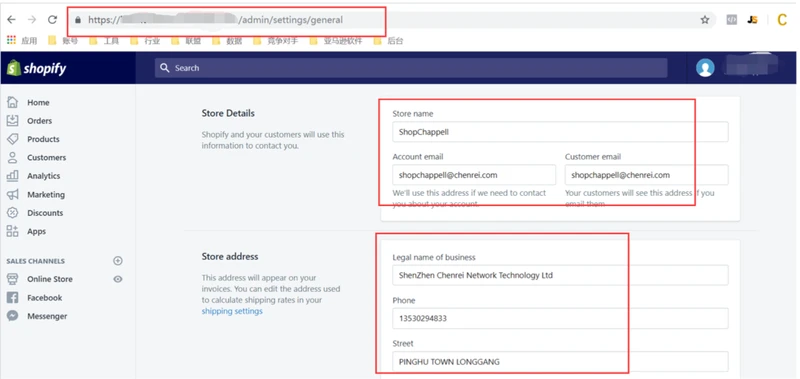
Task: Click the Facebook channel icon
Action: (12, 297)
